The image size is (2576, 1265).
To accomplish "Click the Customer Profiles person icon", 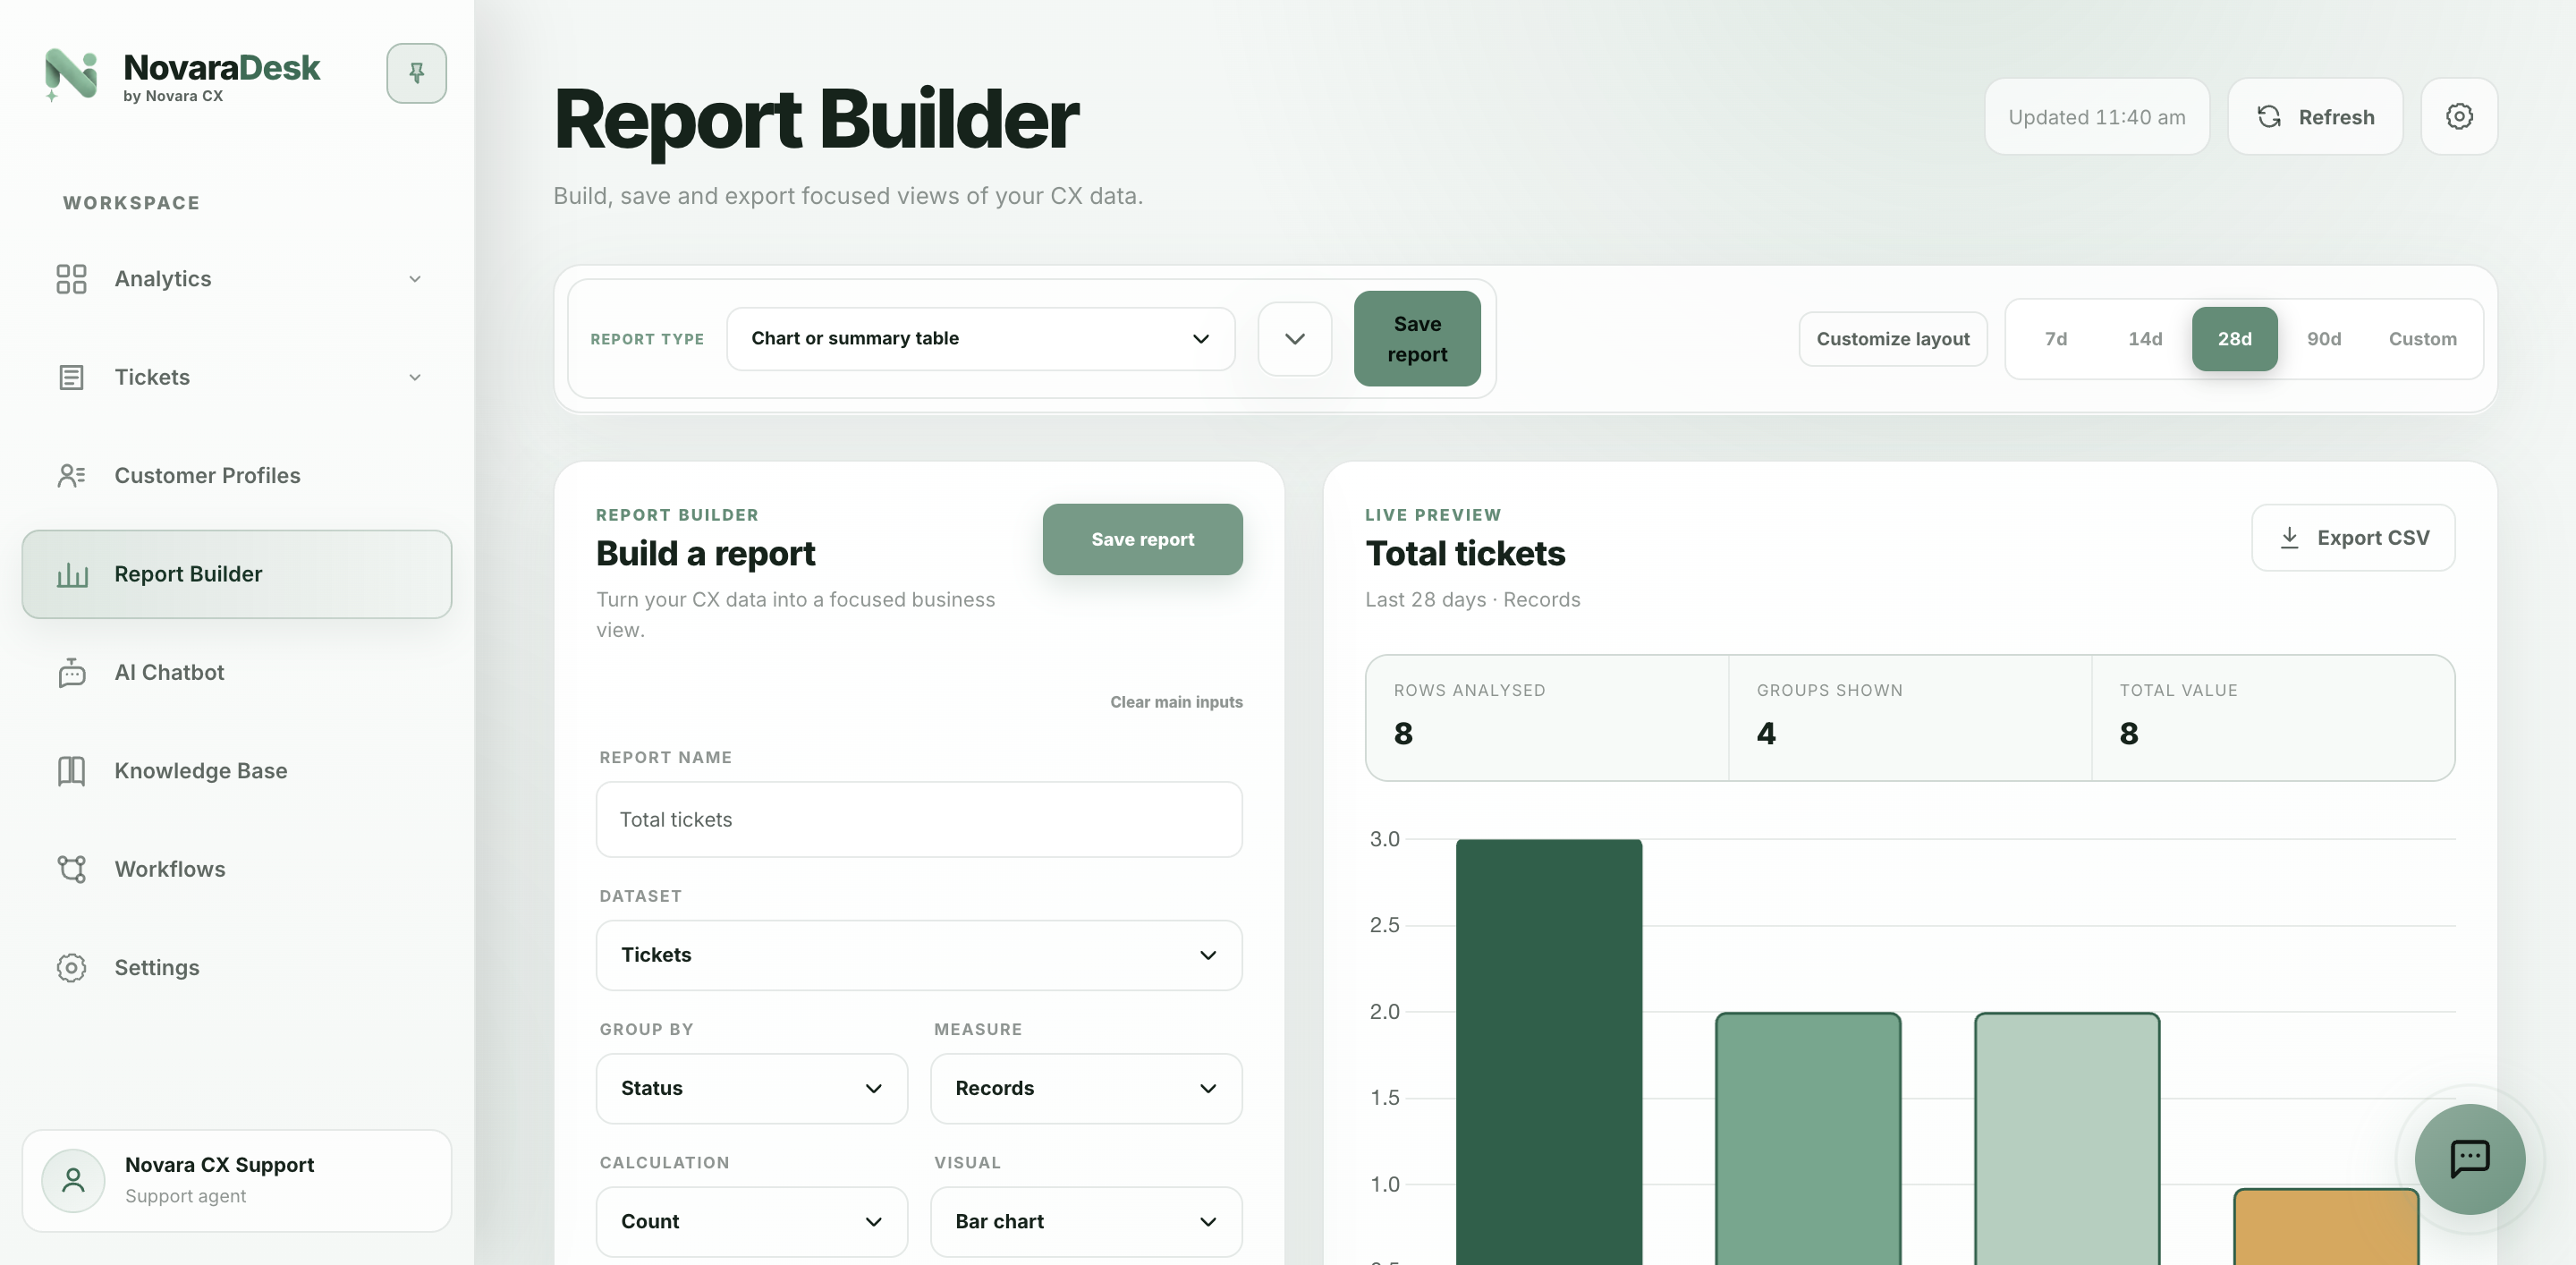I will tap(71, 475).
